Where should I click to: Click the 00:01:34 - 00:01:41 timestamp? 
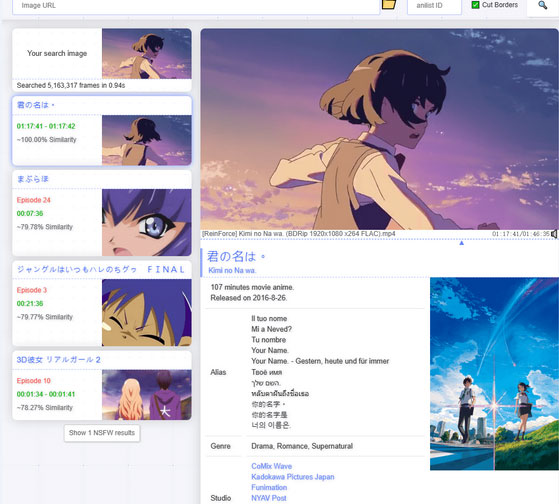pos(46,394)
